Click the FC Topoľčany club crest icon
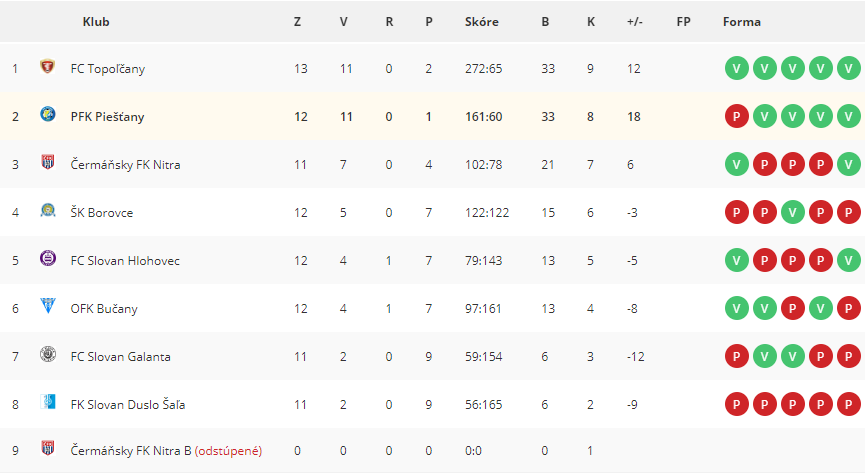 pos(48,67)
